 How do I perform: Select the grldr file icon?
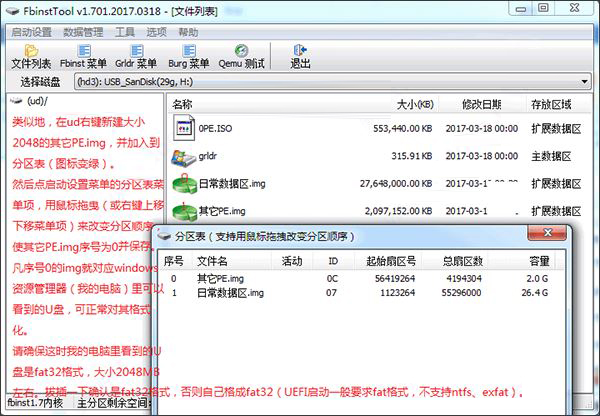[184, 158]
